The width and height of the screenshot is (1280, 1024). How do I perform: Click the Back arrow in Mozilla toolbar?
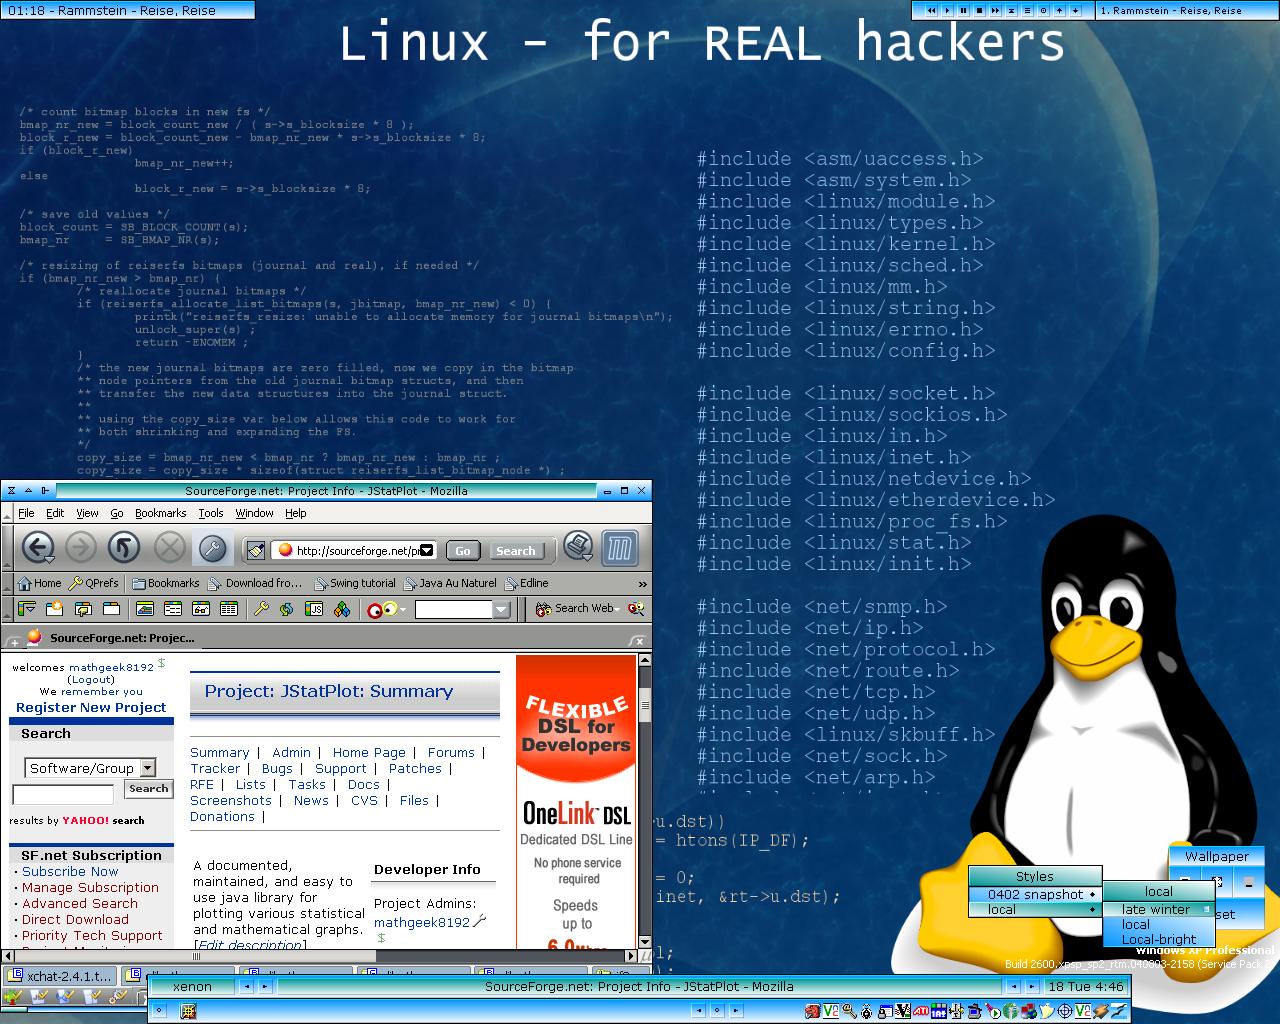click(38, 547)
